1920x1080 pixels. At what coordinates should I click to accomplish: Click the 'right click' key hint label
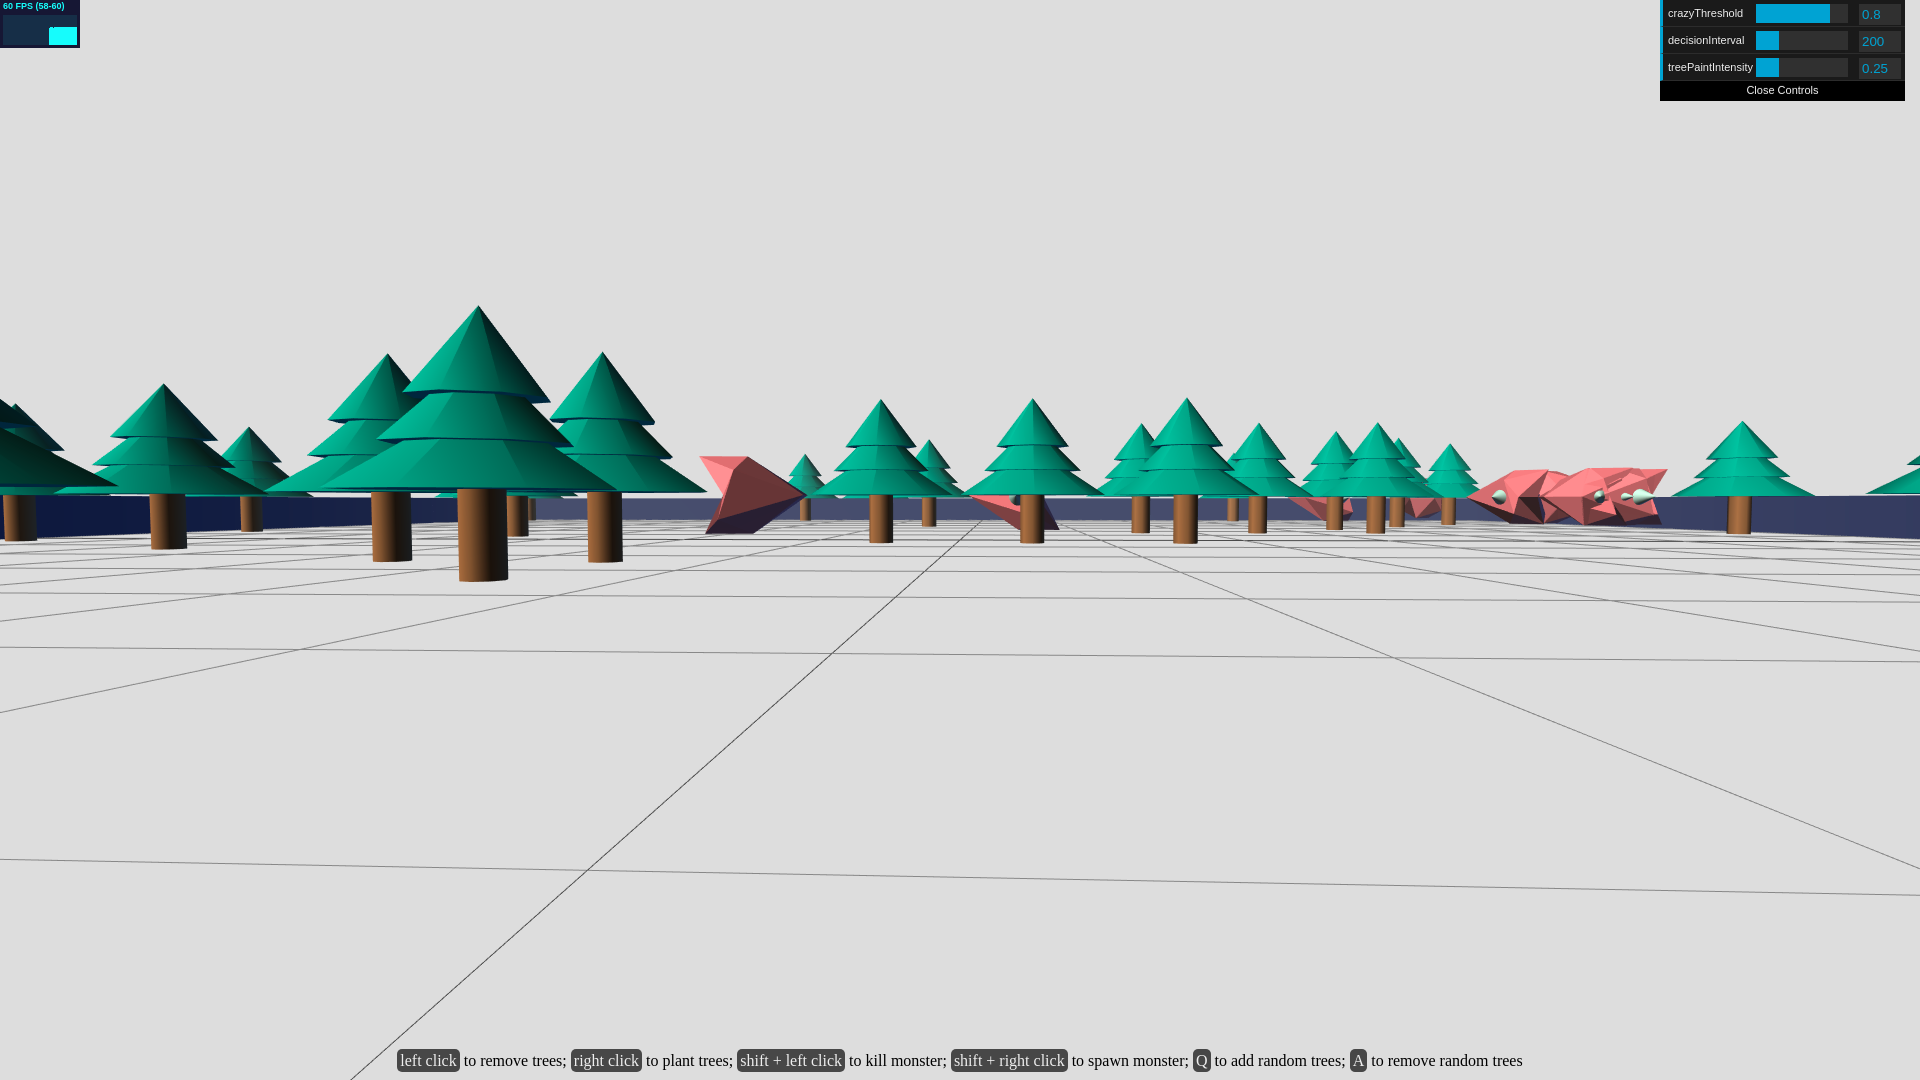[x=606, y=1061]
